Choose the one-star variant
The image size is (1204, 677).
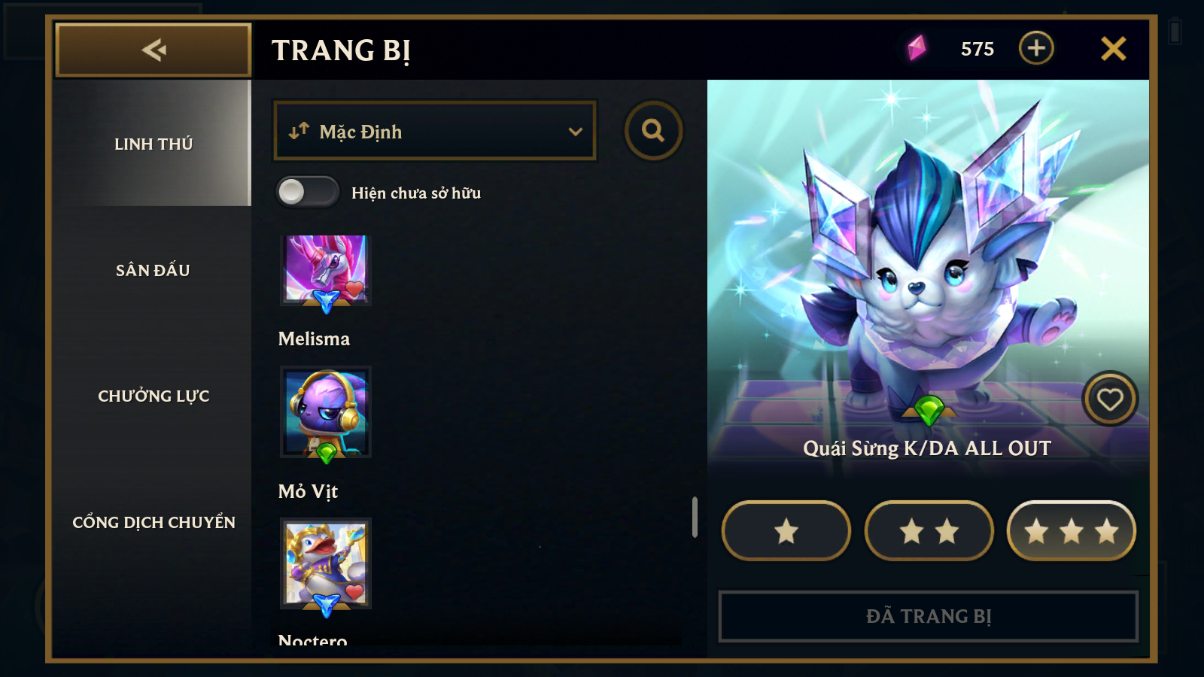point(786,531)
